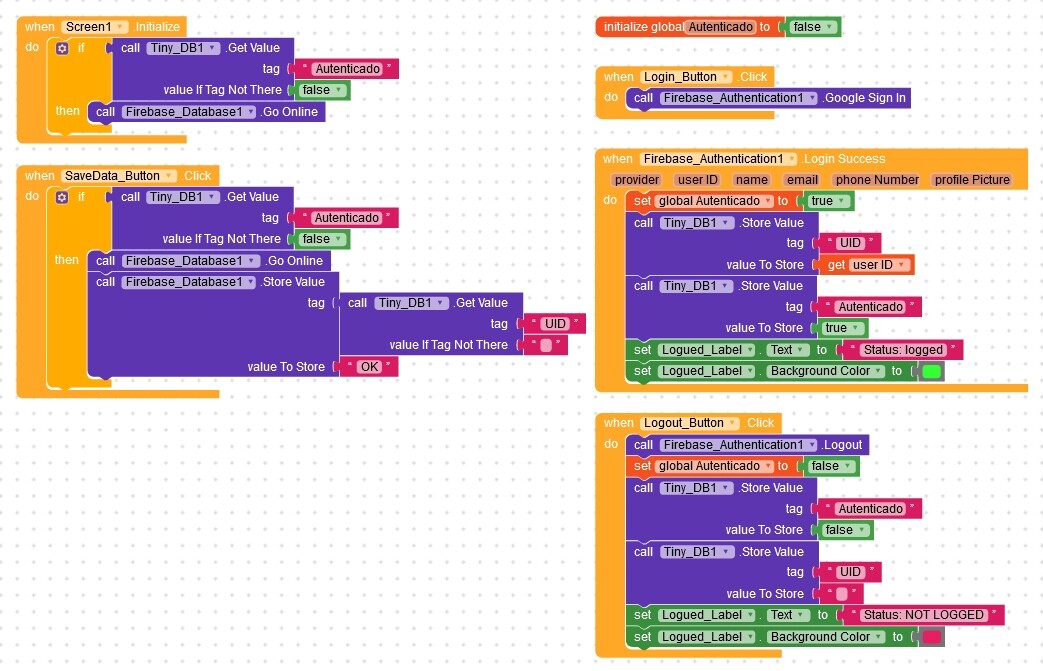Toggle the false value in SaveData_Button if condition

(322, 239)
